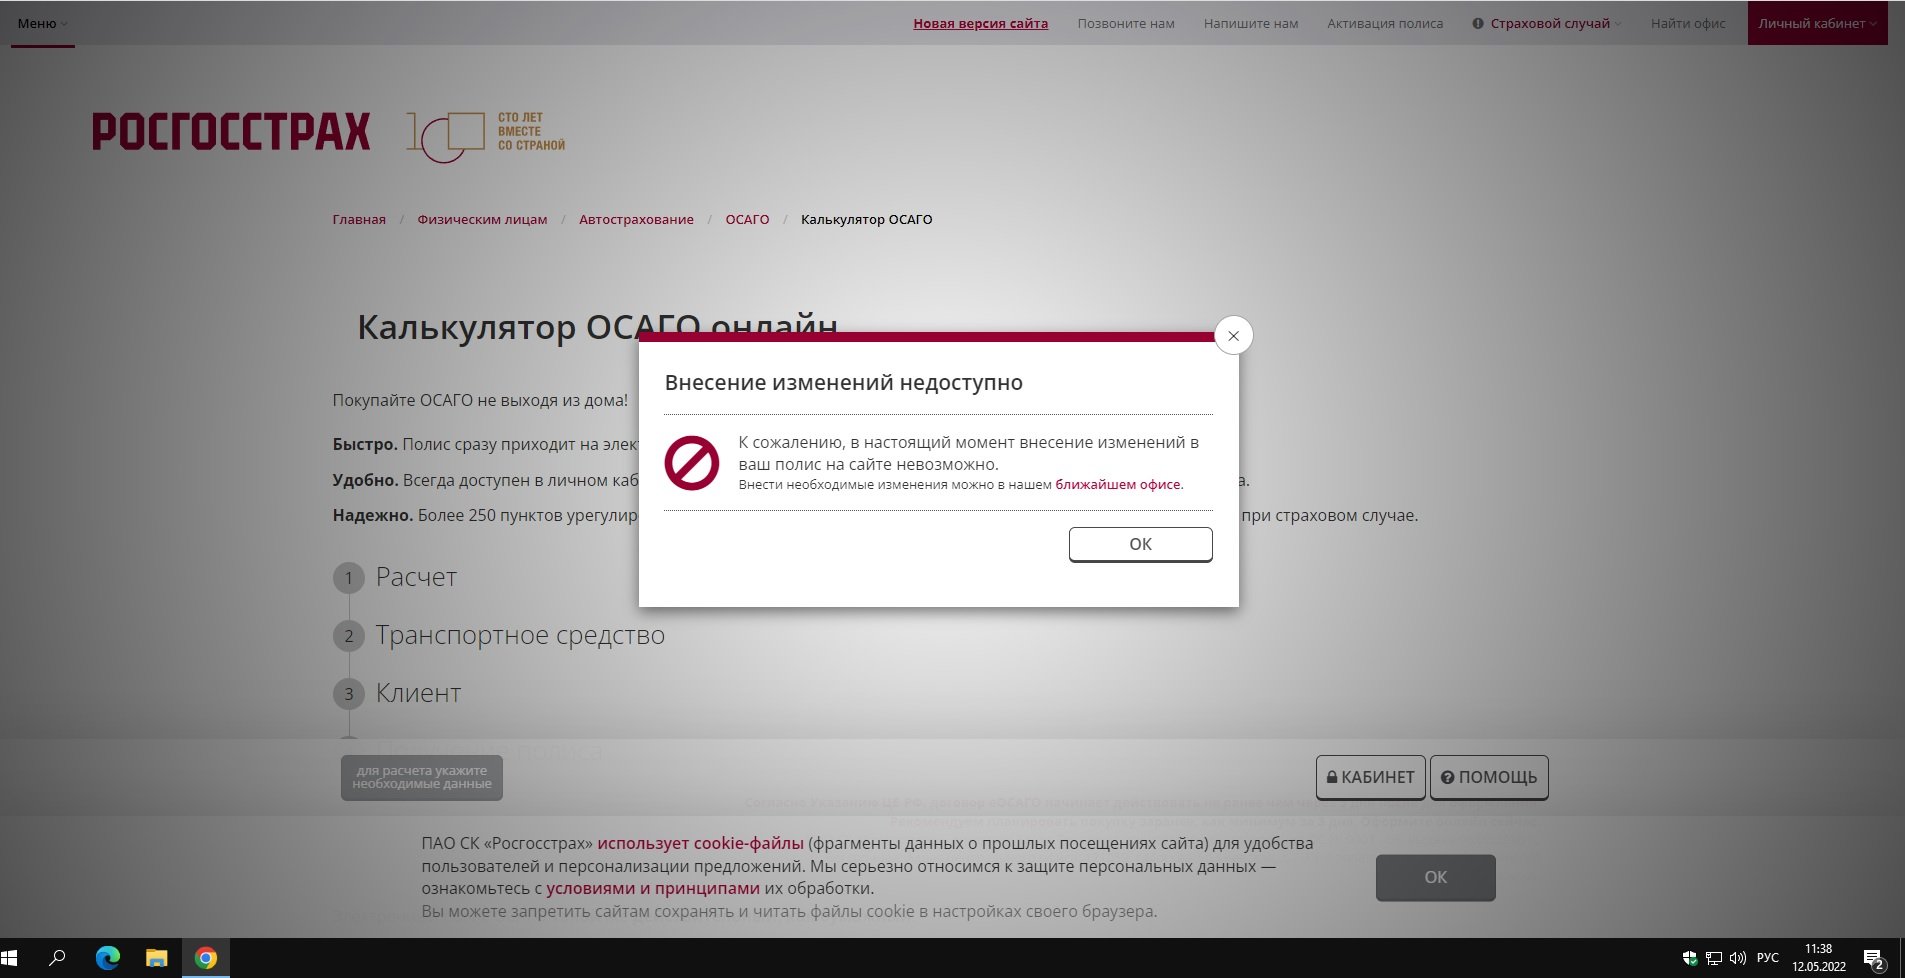Open 'Активация полиса' menu item

tap(1385, 23)
